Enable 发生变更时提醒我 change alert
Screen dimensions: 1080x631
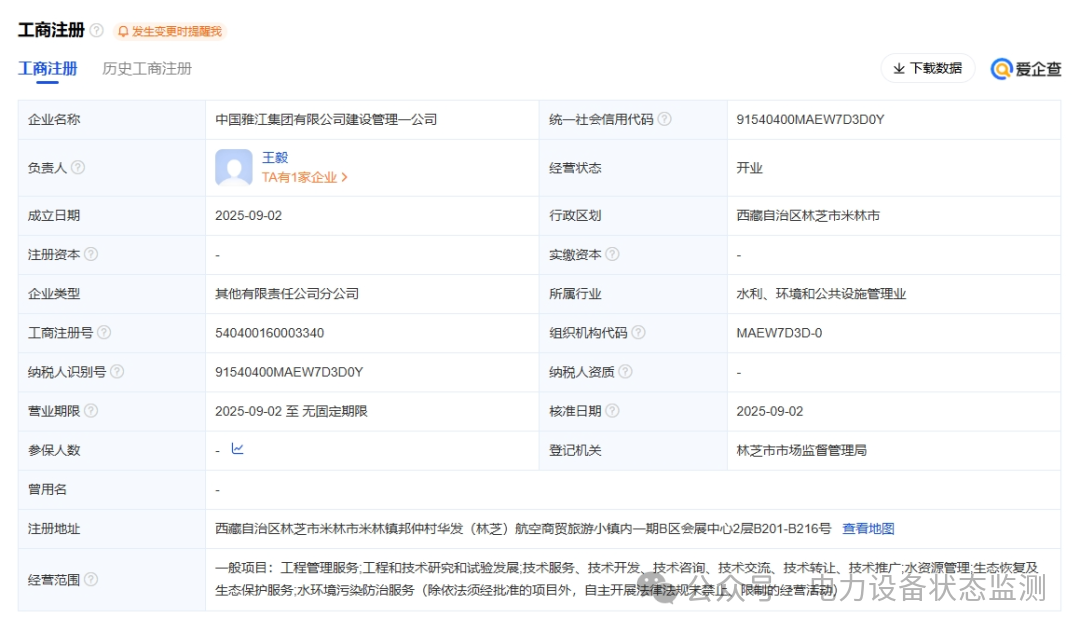pyautogui.click(x=170, y=31)
